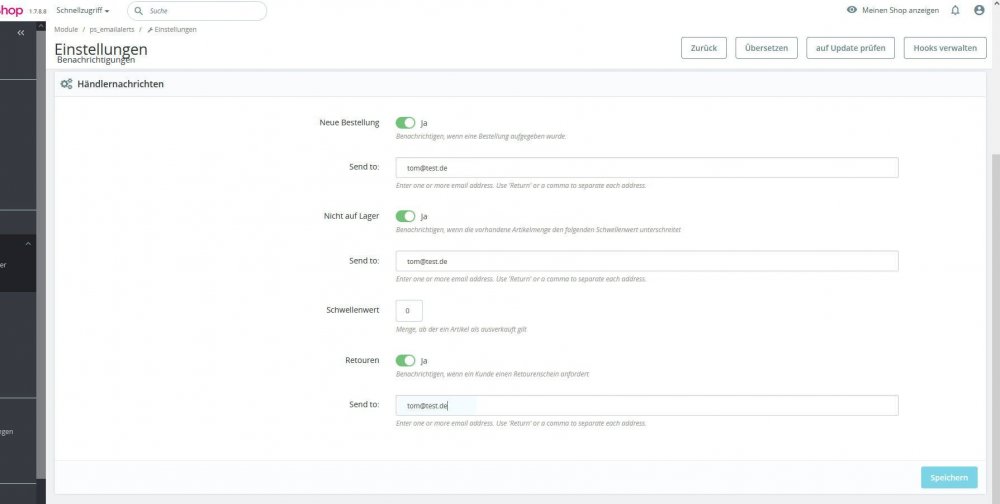Open the user profile avatar menu
This screenshot has width=1000, height=504.
[979, 10]
